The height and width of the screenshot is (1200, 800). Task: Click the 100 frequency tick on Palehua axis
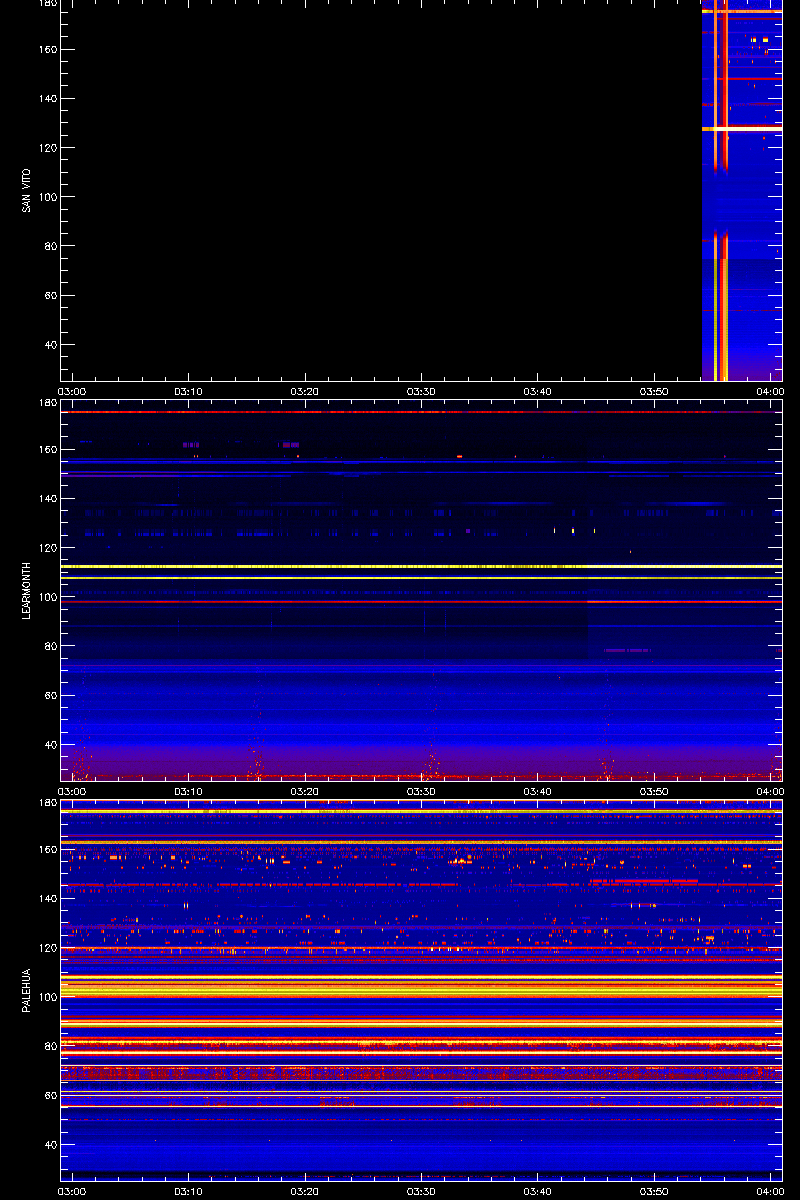click(x=46, y=997)
